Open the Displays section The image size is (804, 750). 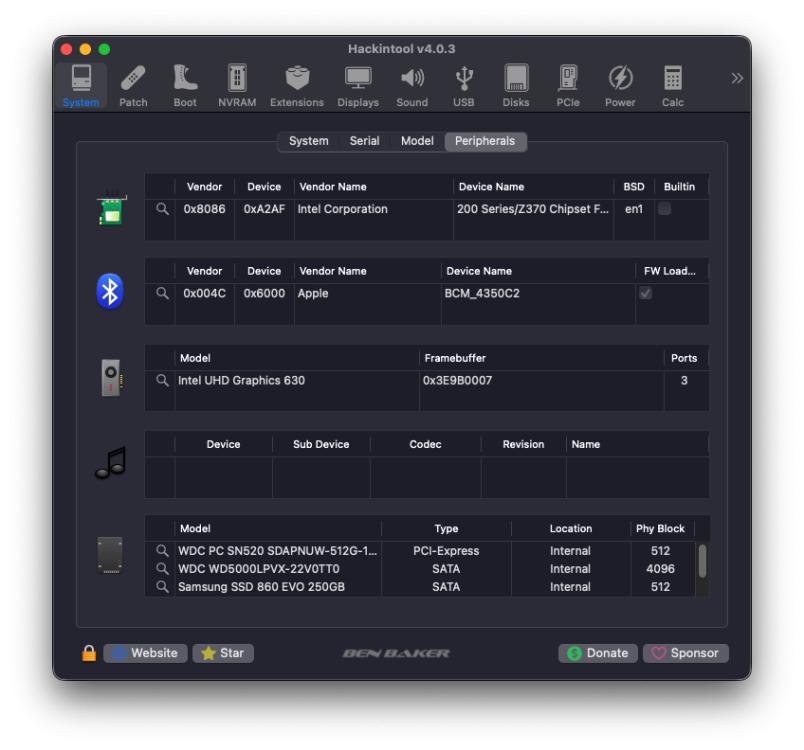click(358, 86)
